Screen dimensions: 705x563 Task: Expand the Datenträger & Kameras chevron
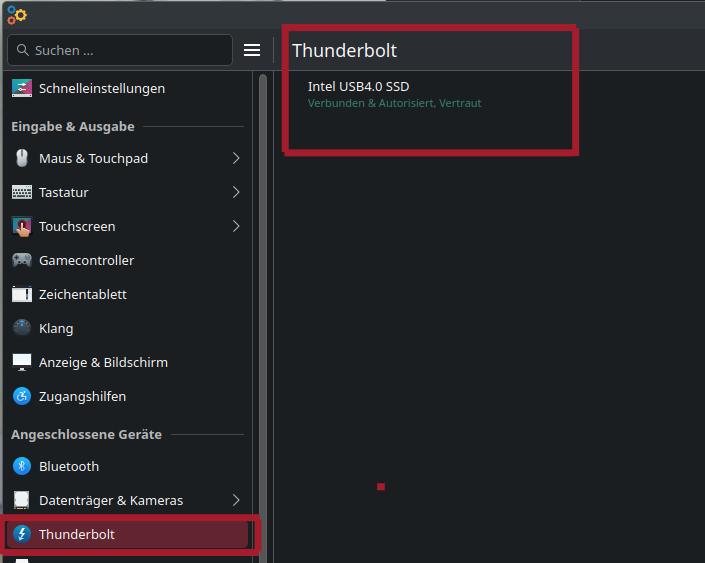coord(236,500)
